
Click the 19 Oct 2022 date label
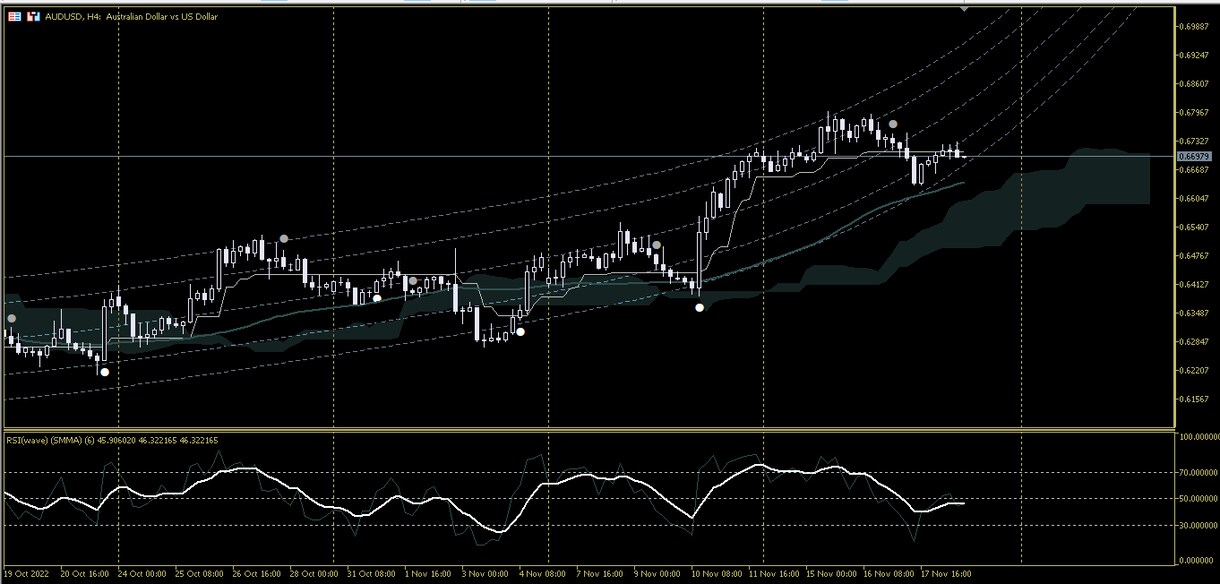click(26, 574)
